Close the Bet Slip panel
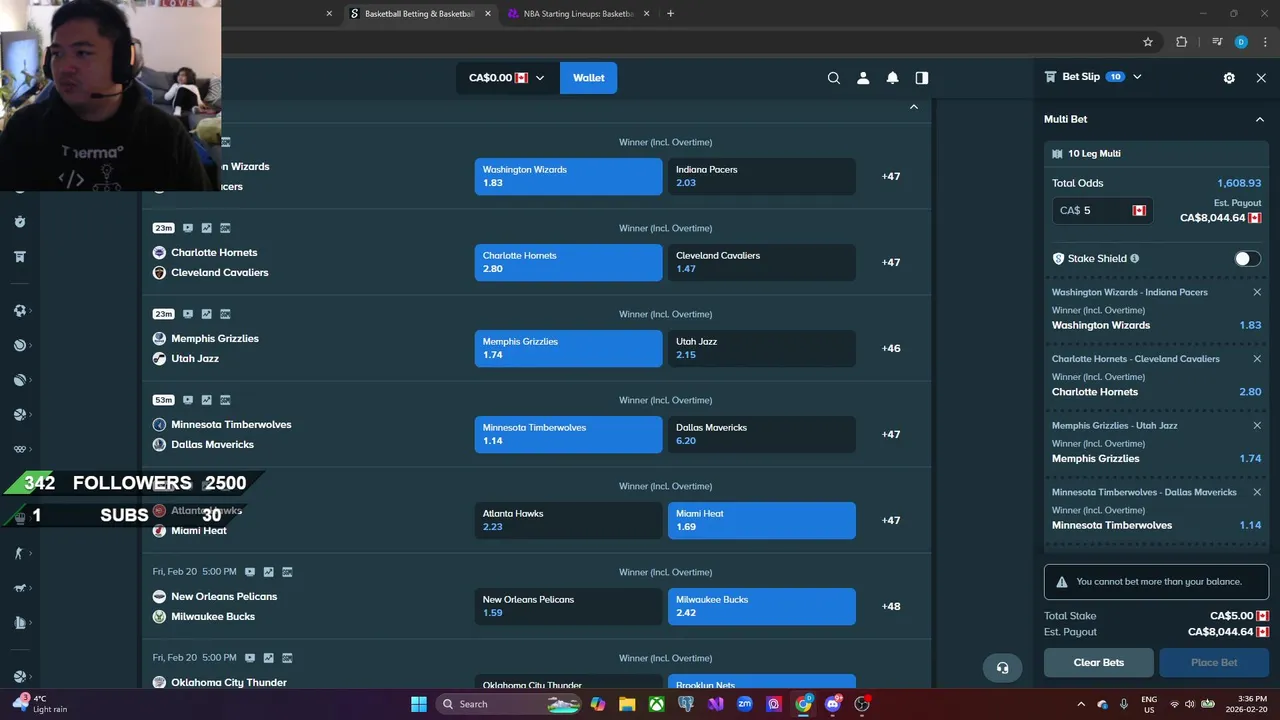The image size is (1280, 720). pos(1261,78)
